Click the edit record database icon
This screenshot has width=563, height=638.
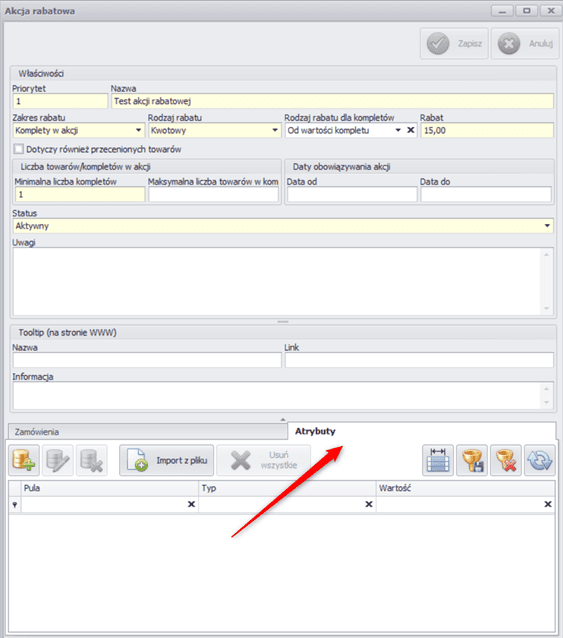tap(58, 460)
